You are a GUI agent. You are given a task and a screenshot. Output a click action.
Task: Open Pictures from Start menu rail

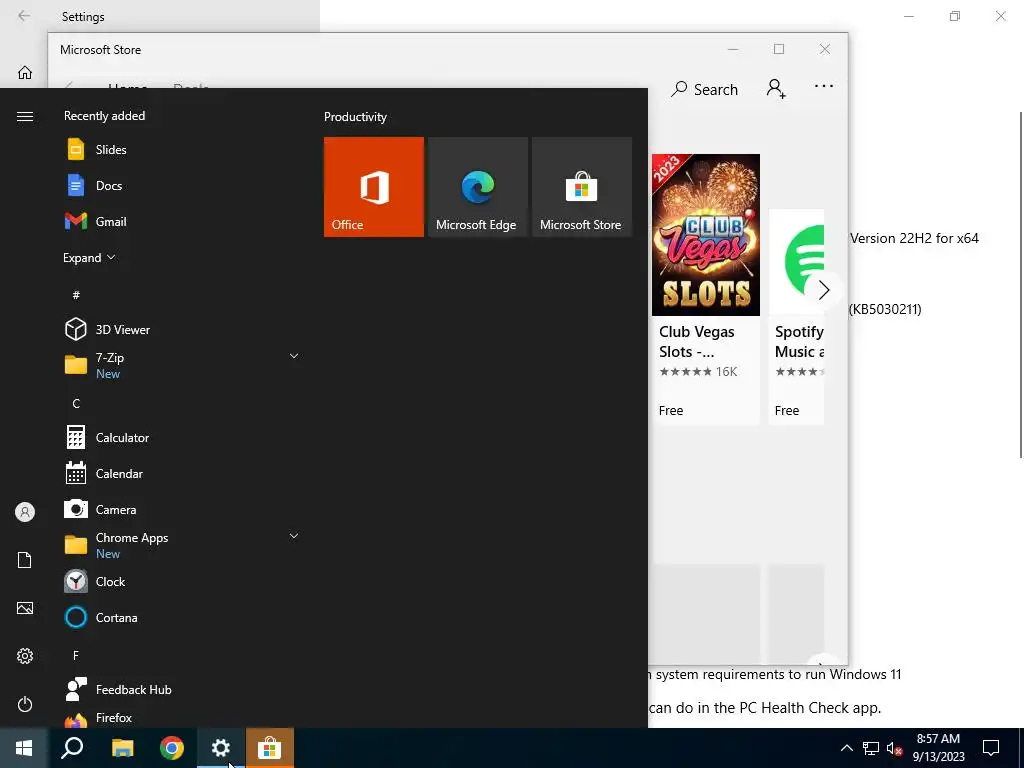coord(25,608)
